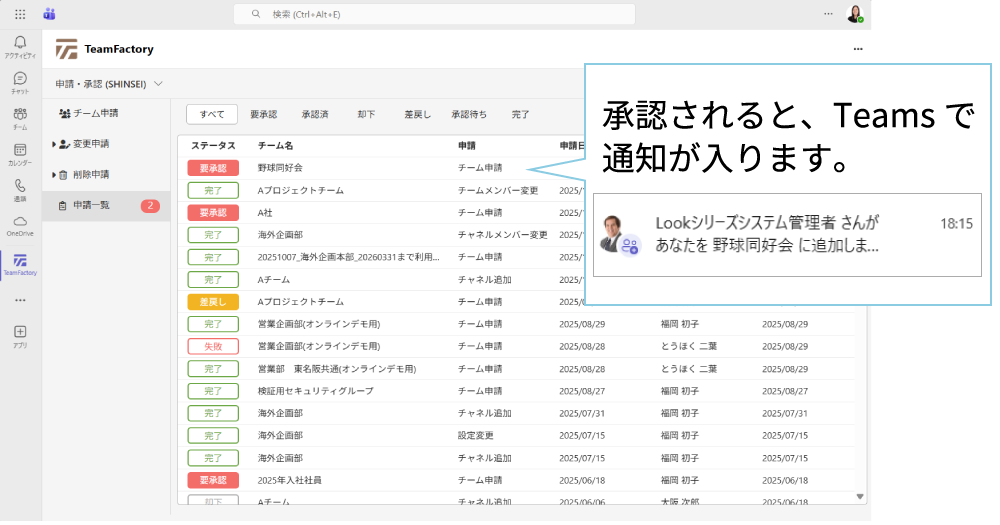This screenshot has width=1000, height=525.
Task: Expand the 削除申請 tree item
Action: [54, 175]
